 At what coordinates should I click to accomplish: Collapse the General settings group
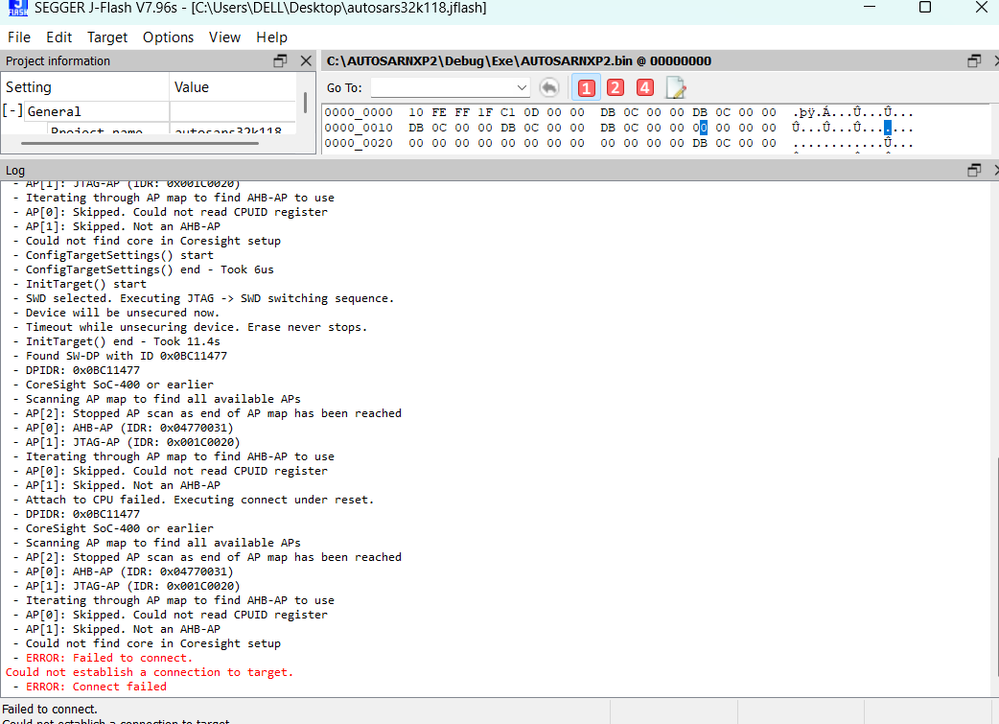[13, 111]
